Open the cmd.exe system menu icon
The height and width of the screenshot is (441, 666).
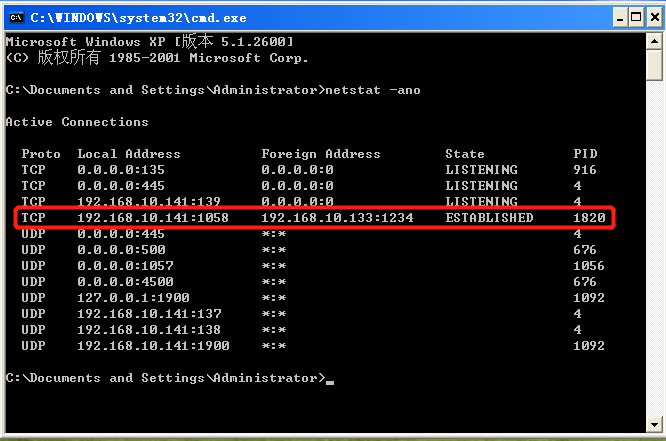16,18
